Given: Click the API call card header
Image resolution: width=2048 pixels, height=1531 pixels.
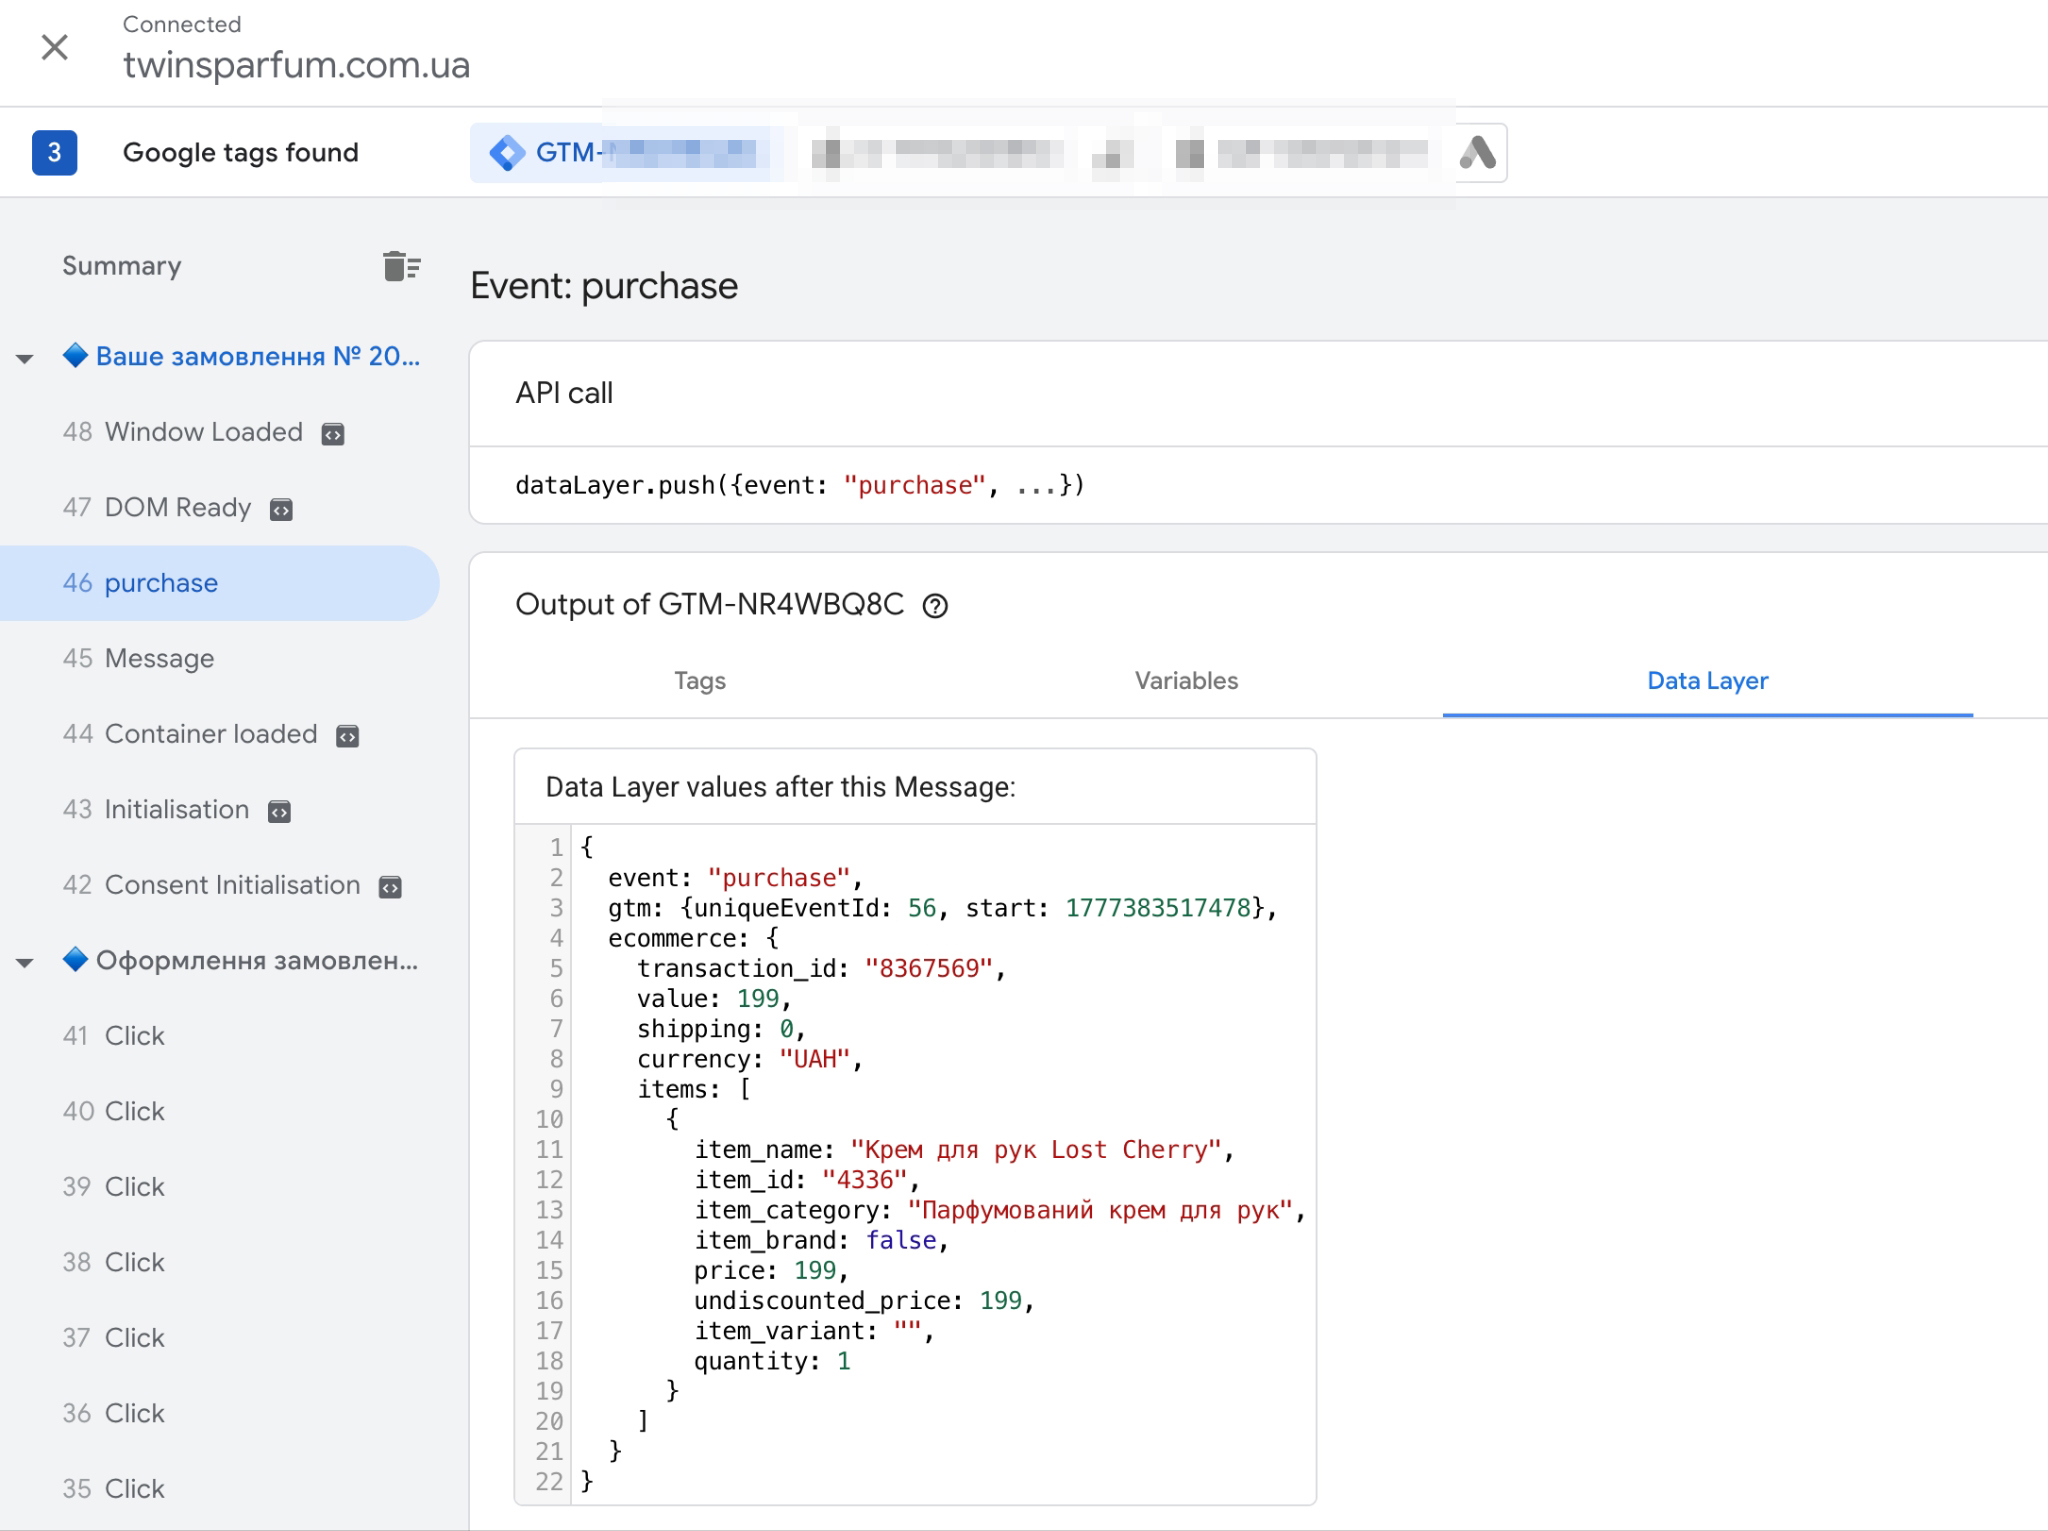Looking at the screenshot, I should (564, 393).
